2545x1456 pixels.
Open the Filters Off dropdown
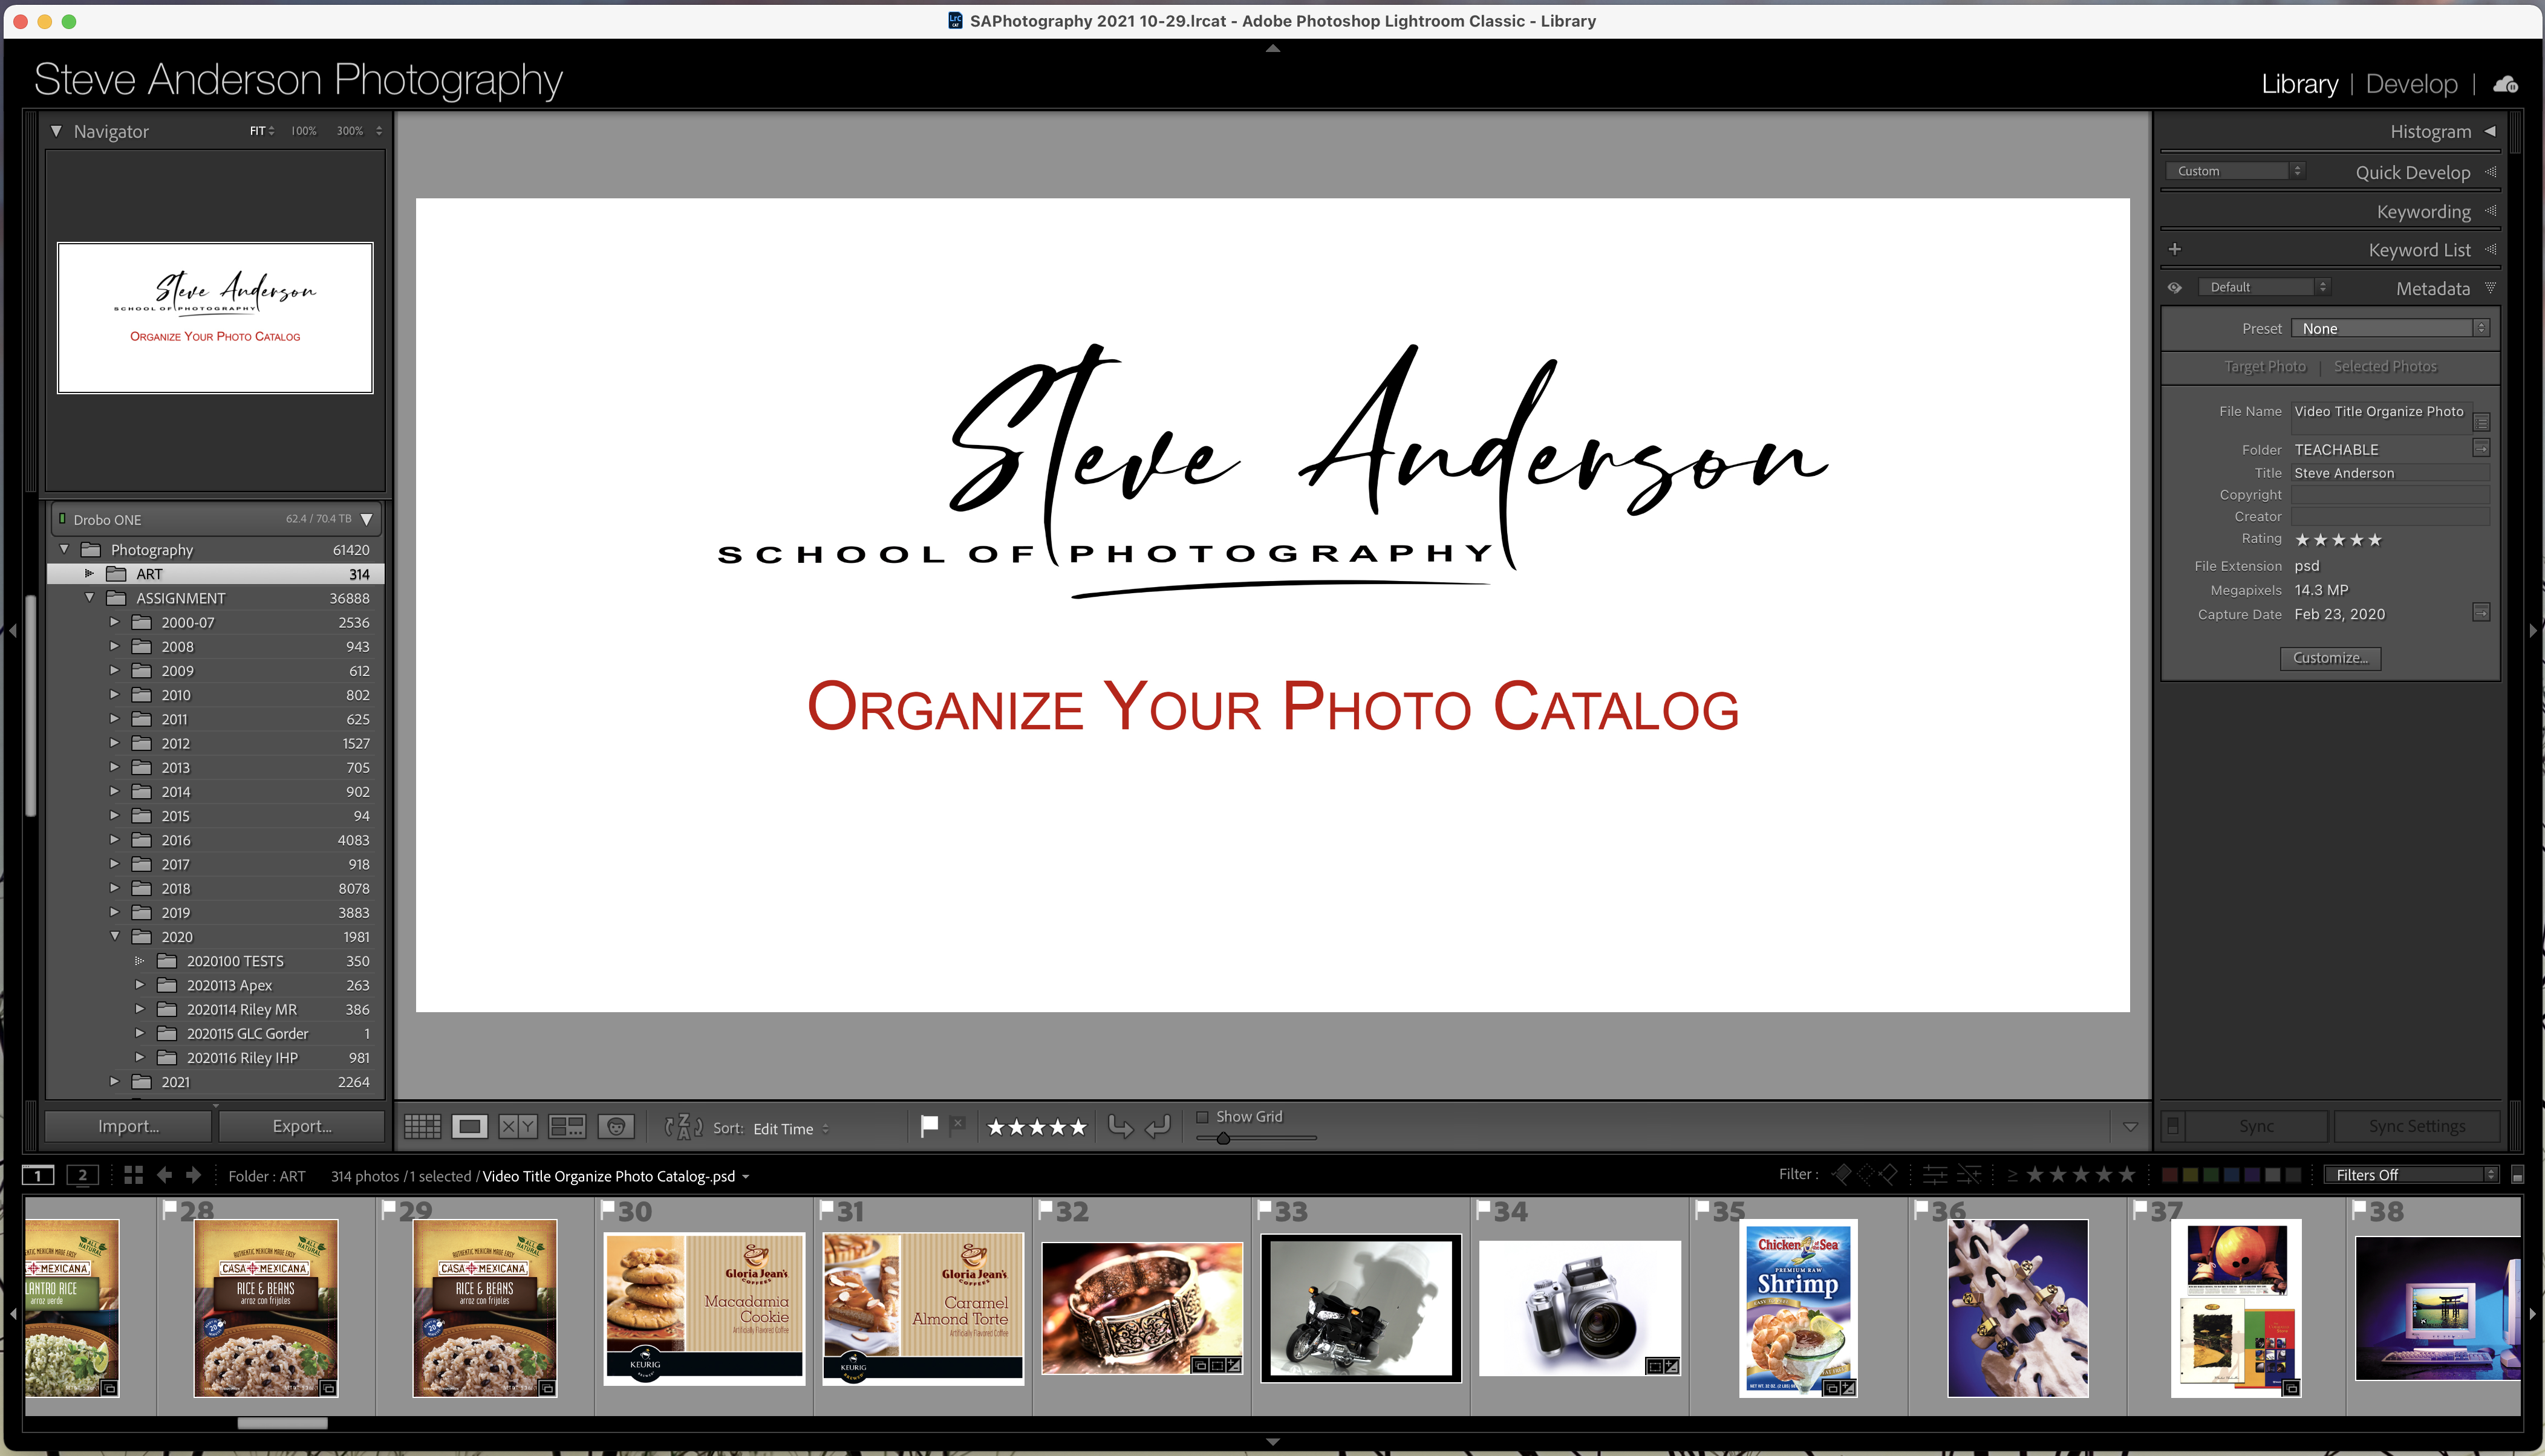click(2411, 1175)
